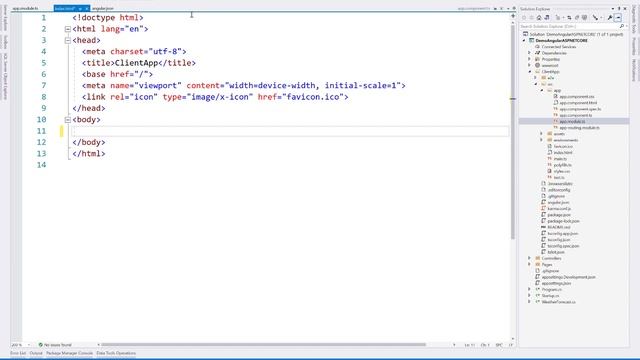Image resolution: width=640 pixels, height=360 pixels.
Task: Expand the environments folder arrow
Action: (542, 140)
